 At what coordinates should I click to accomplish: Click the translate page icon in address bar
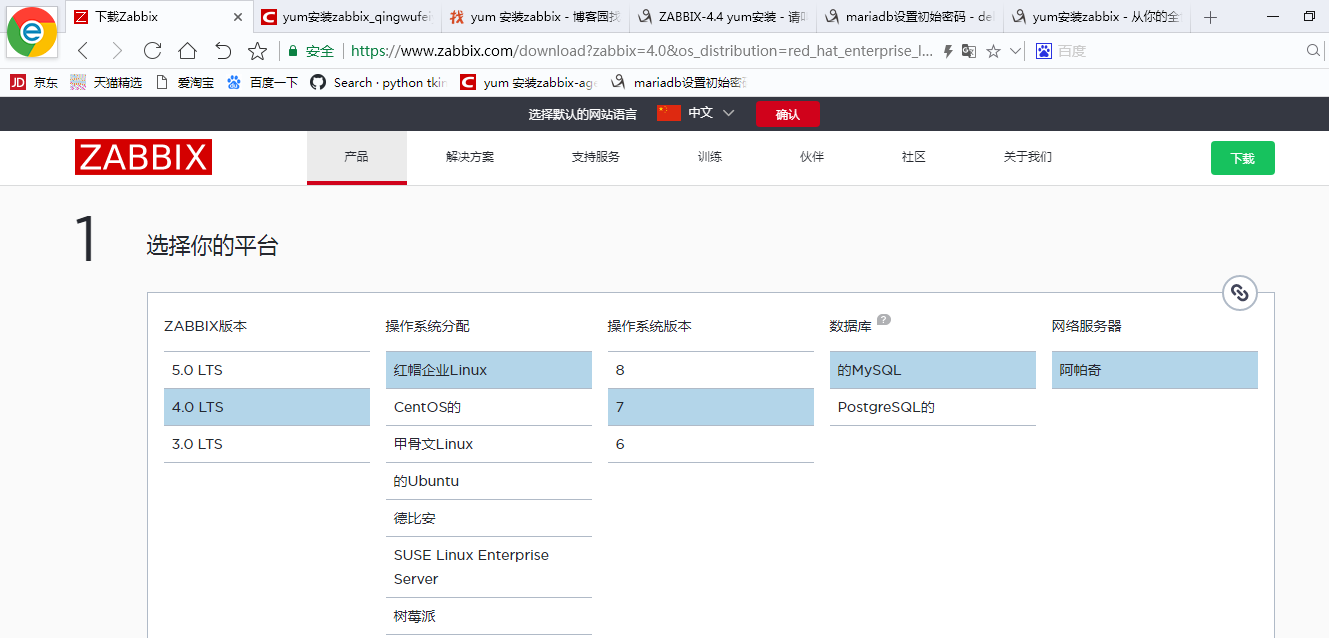tap(968, 51)
